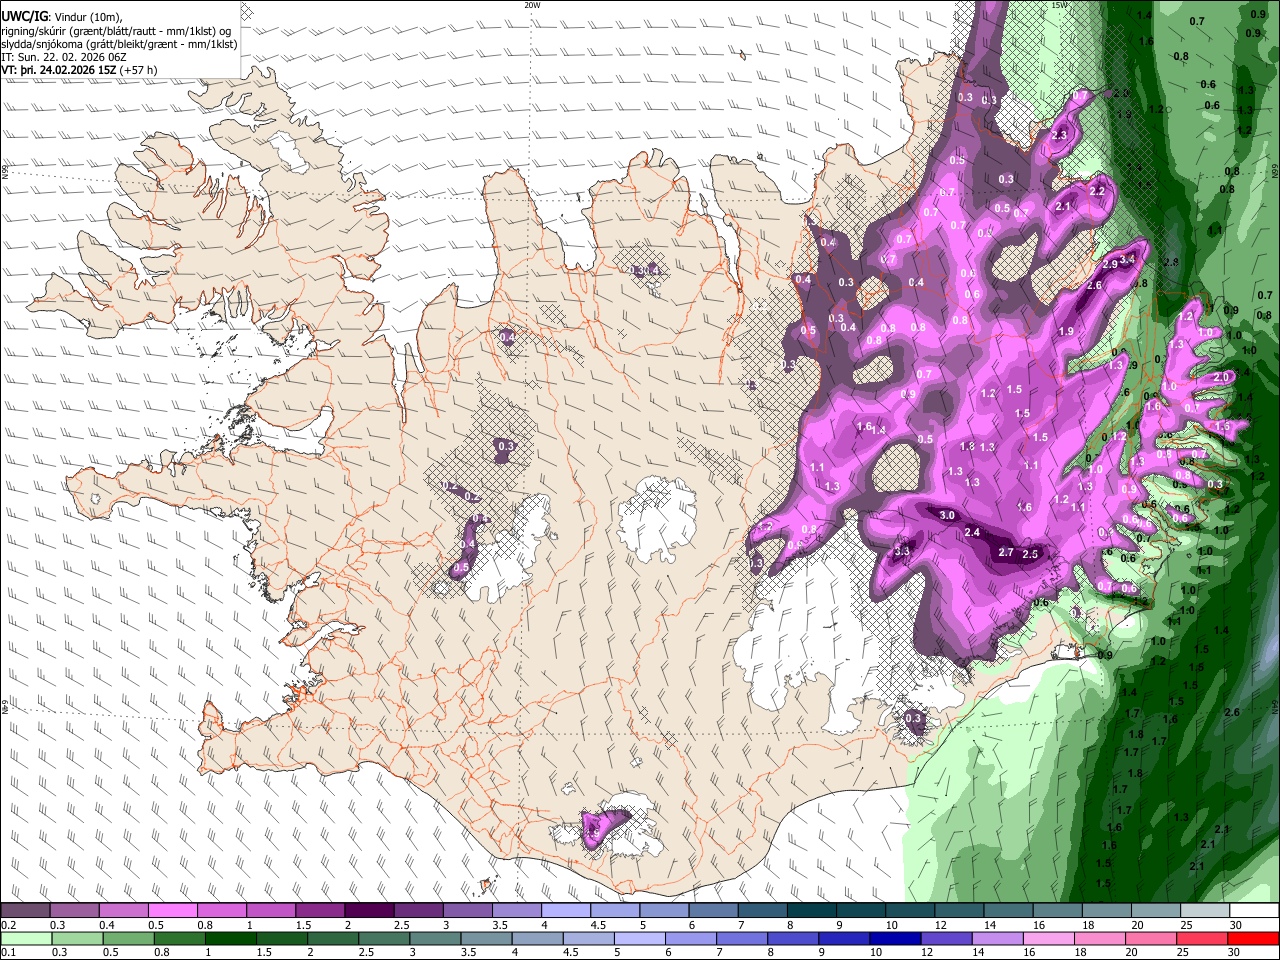This screenshot has height=960, width=1280.
Task: Select the pale green swatch above bottom-row 0.1
Action: pyautogui.click(x=25, y=939)
